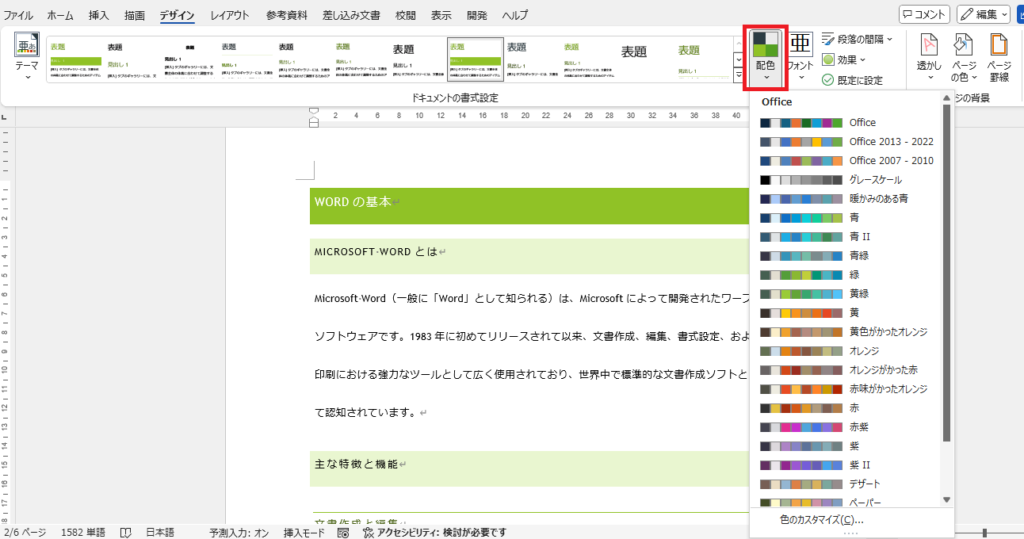Screen dimensions: 1024x539
Task: Click the WORDの基本 heading in document
Action: pos(353,202)
